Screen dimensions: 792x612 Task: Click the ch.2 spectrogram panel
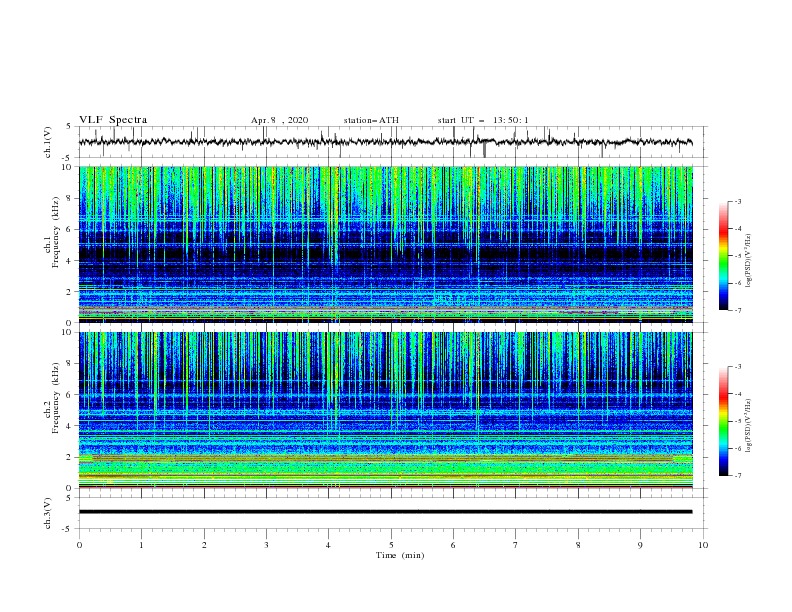(385, 410)
